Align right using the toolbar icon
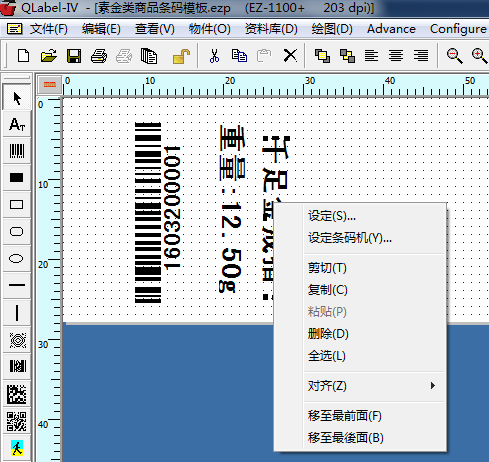This screenshot has height=462, width=489. point(421,56)
